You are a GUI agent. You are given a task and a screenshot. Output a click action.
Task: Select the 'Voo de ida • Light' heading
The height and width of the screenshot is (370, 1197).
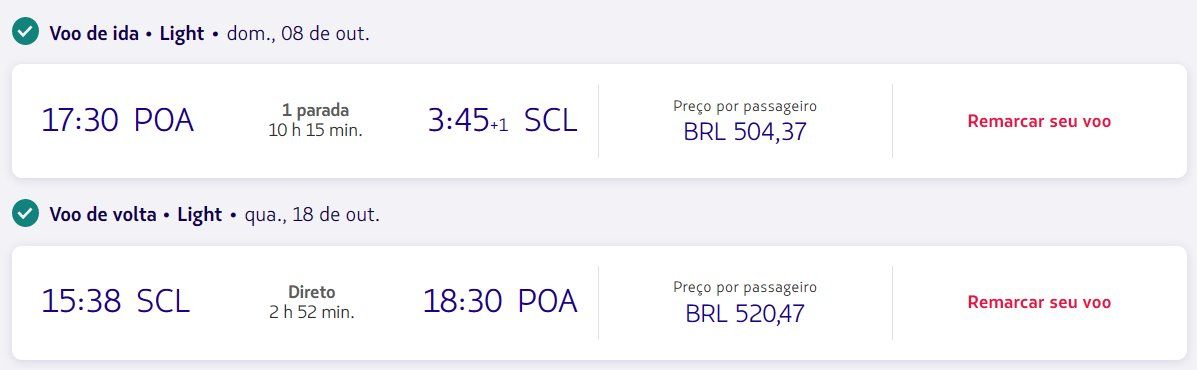click(127, 34)
